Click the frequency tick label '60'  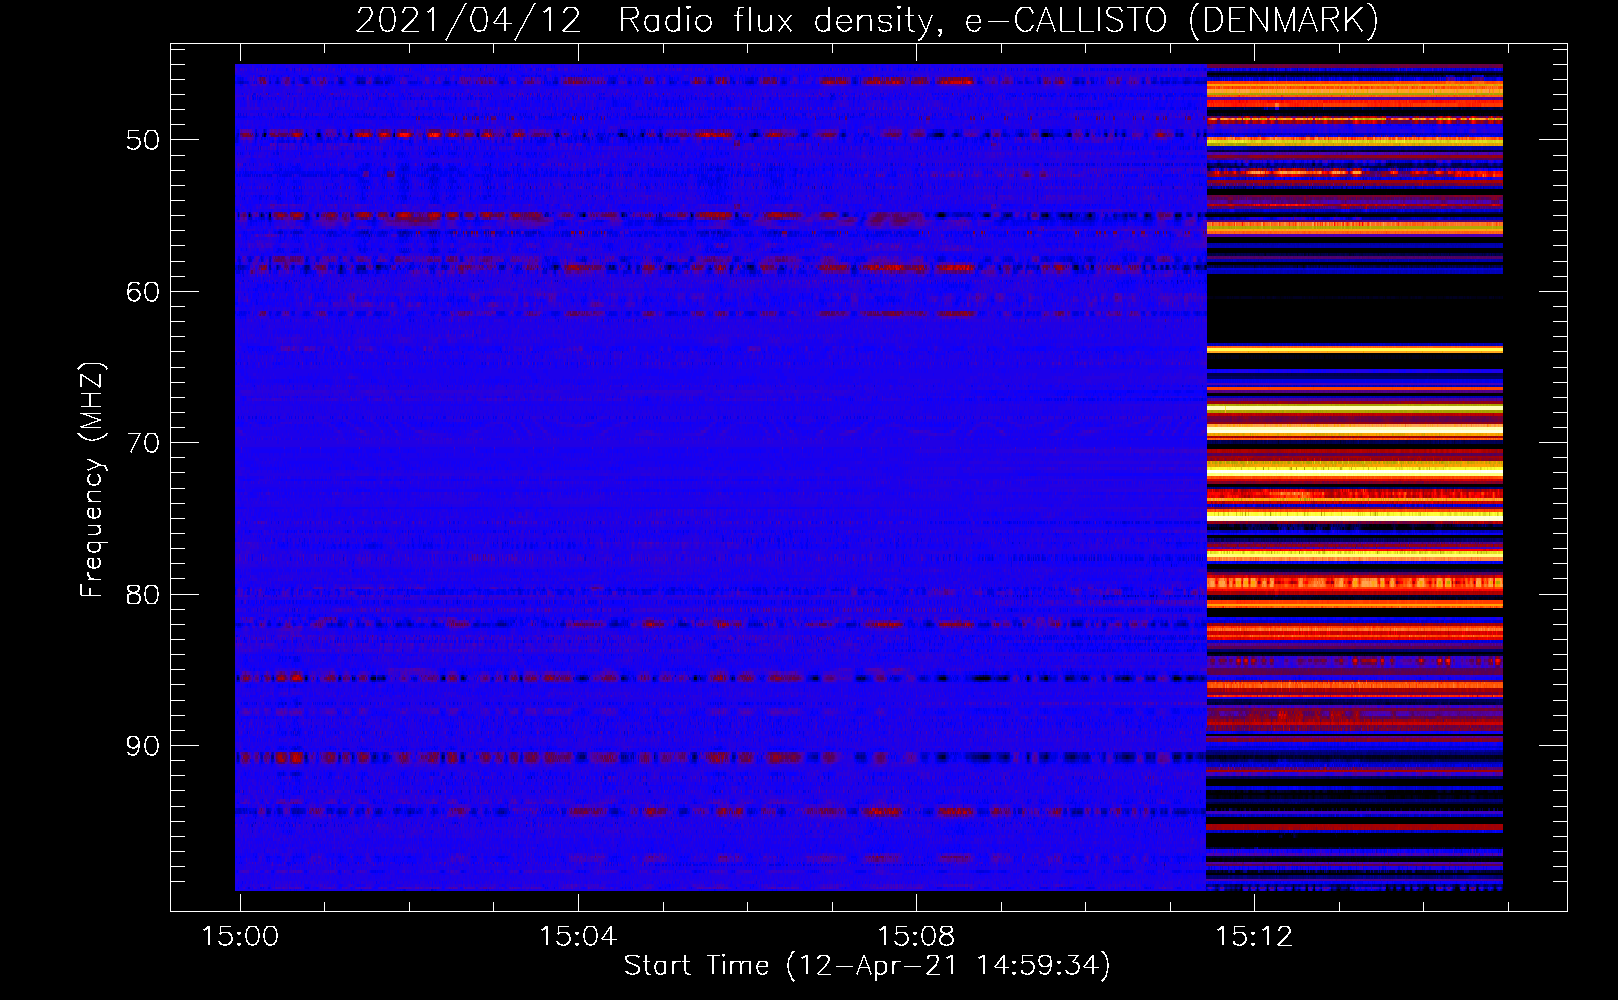(x=143, y=292)
